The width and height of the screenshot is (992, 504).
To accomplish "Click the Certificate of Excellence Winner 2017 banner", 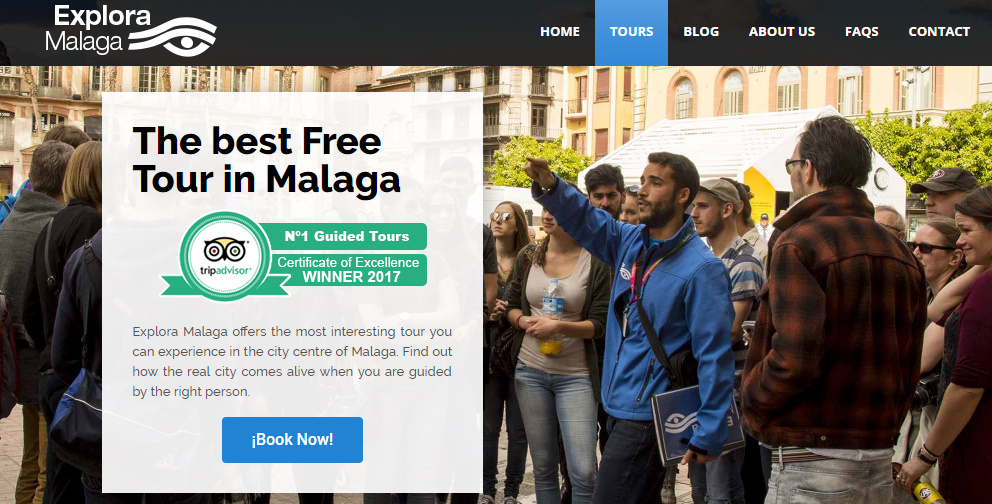I will [349, 269].
